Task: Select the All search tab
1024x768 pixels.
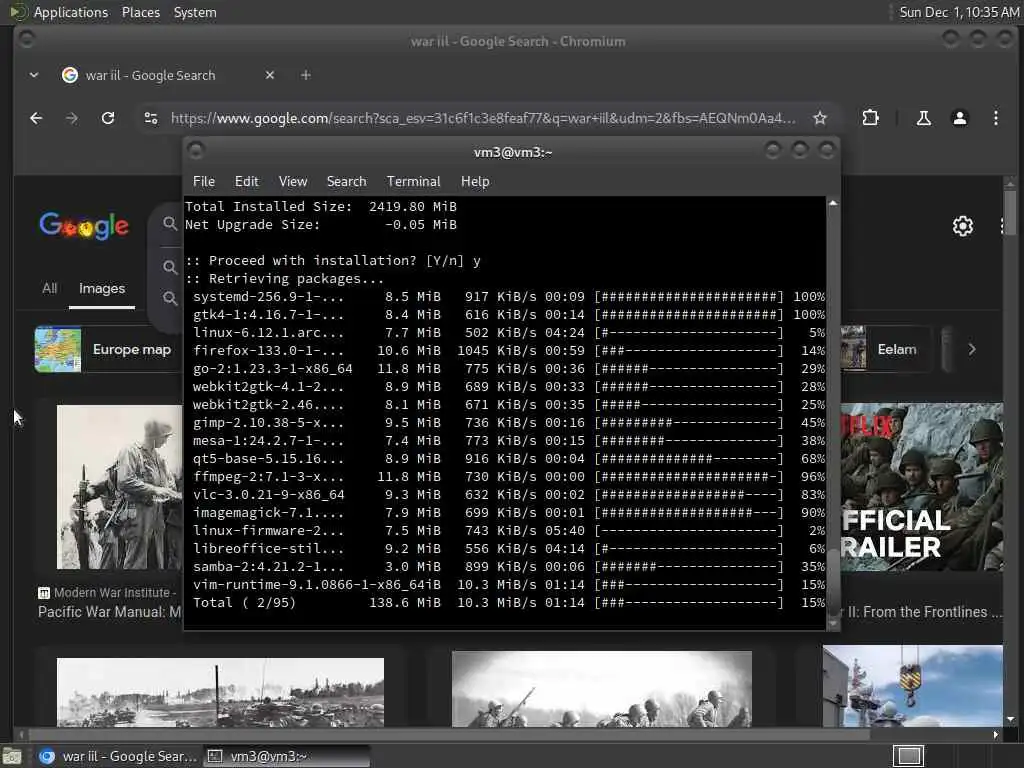Action: tap(50, 288)
